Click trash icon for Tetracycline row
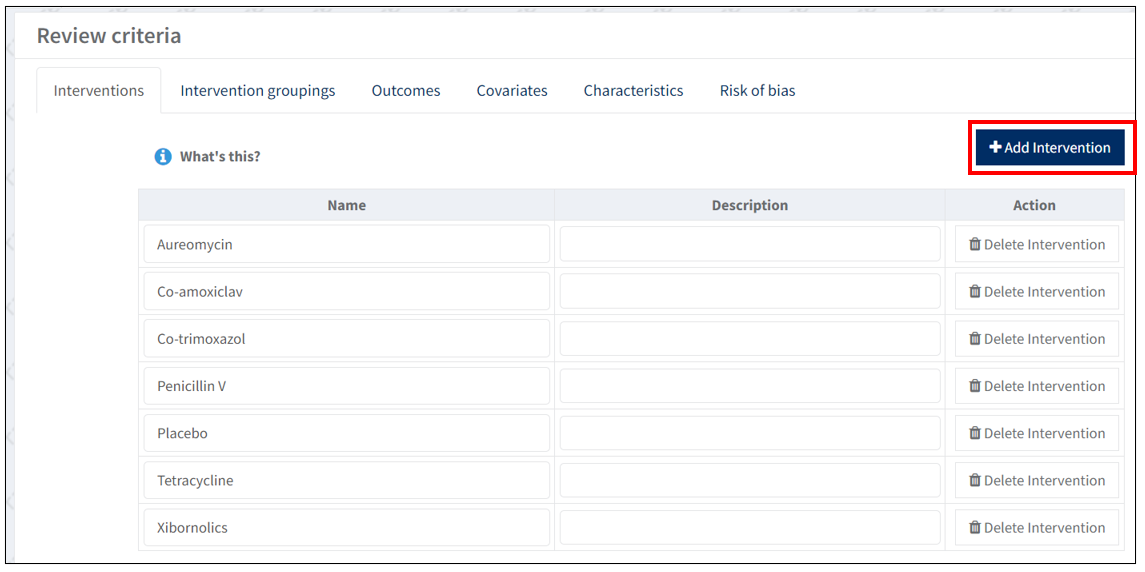The image size is (1145, 572). pyautogui.click(x=975, y=480)
